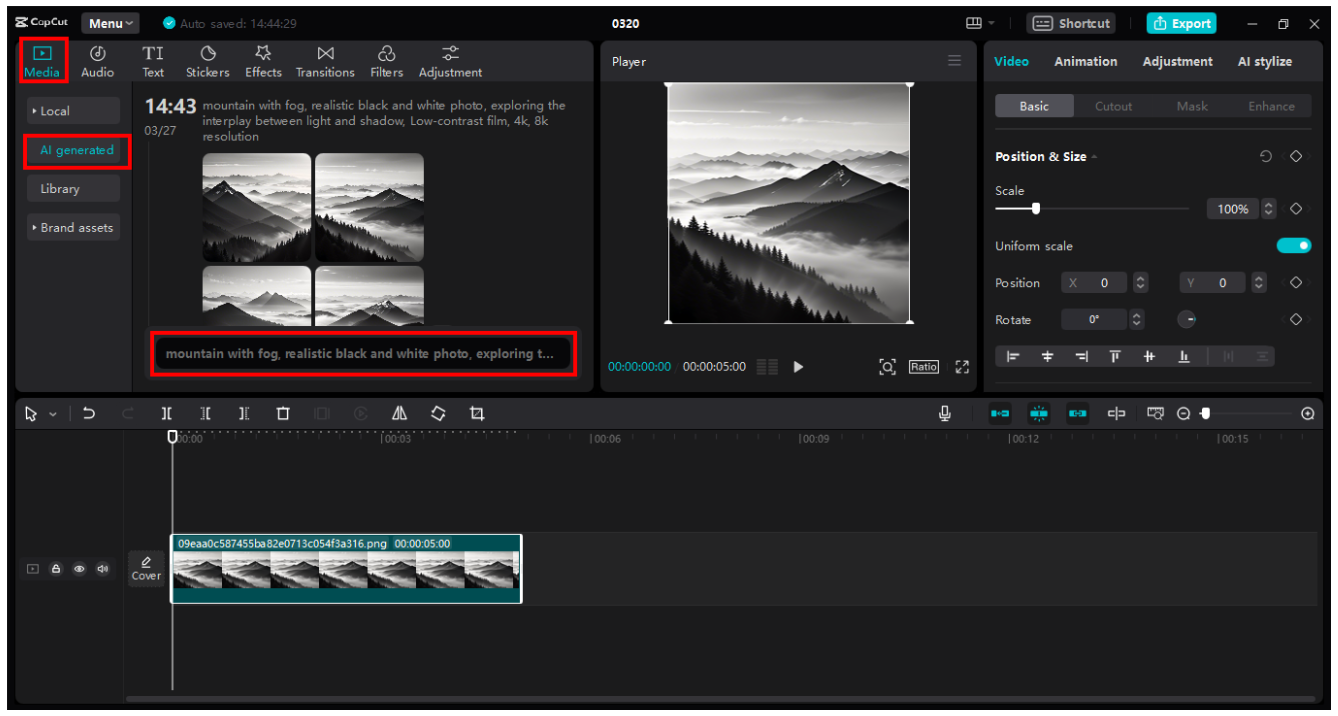Adjust the Scale percentage stepper
Screen dimensions: 1338x716
(1269, 209)
